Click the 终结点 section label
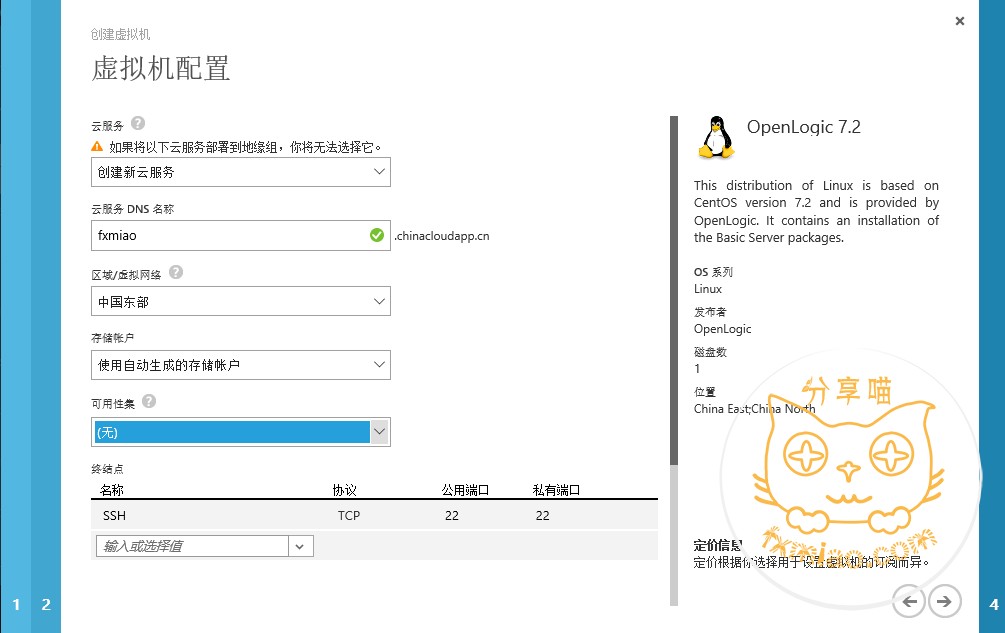 (107, 469)
